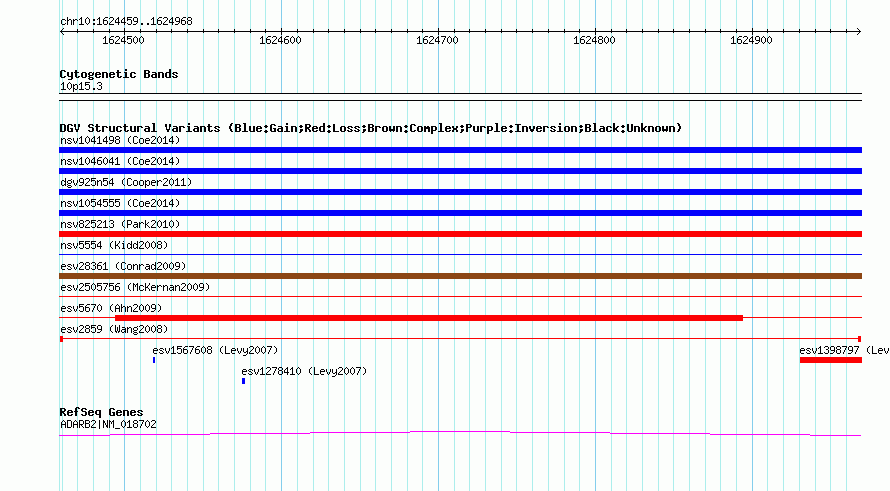Click the Cytogenetic Bands track title

click(x=119, y=74)
